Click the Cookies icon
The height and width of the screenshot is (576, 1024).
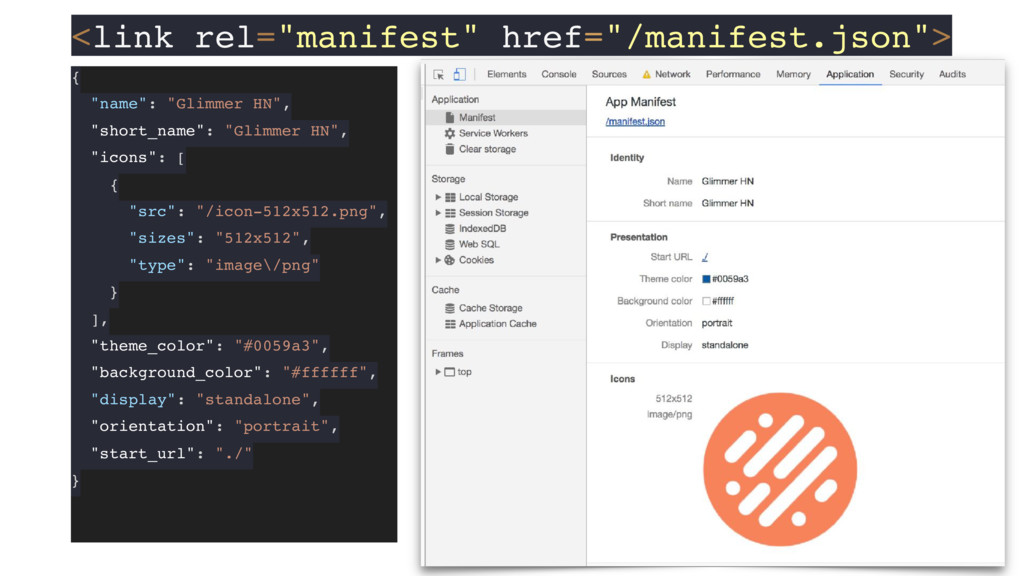pyautogui.click(x=450, y=260)
